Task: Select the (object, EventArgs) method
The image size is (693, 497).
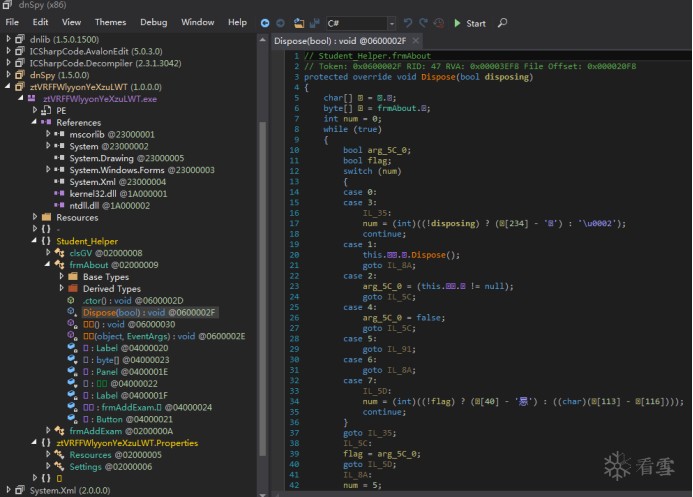Action: point(164,336)
